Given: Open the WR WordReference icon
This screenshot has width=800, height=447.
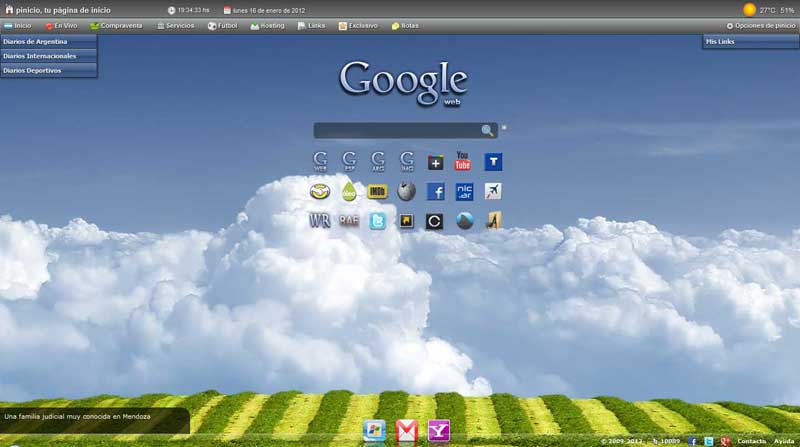Looking at the screenshot, I should pyautogui.click(x=320, y=221).
